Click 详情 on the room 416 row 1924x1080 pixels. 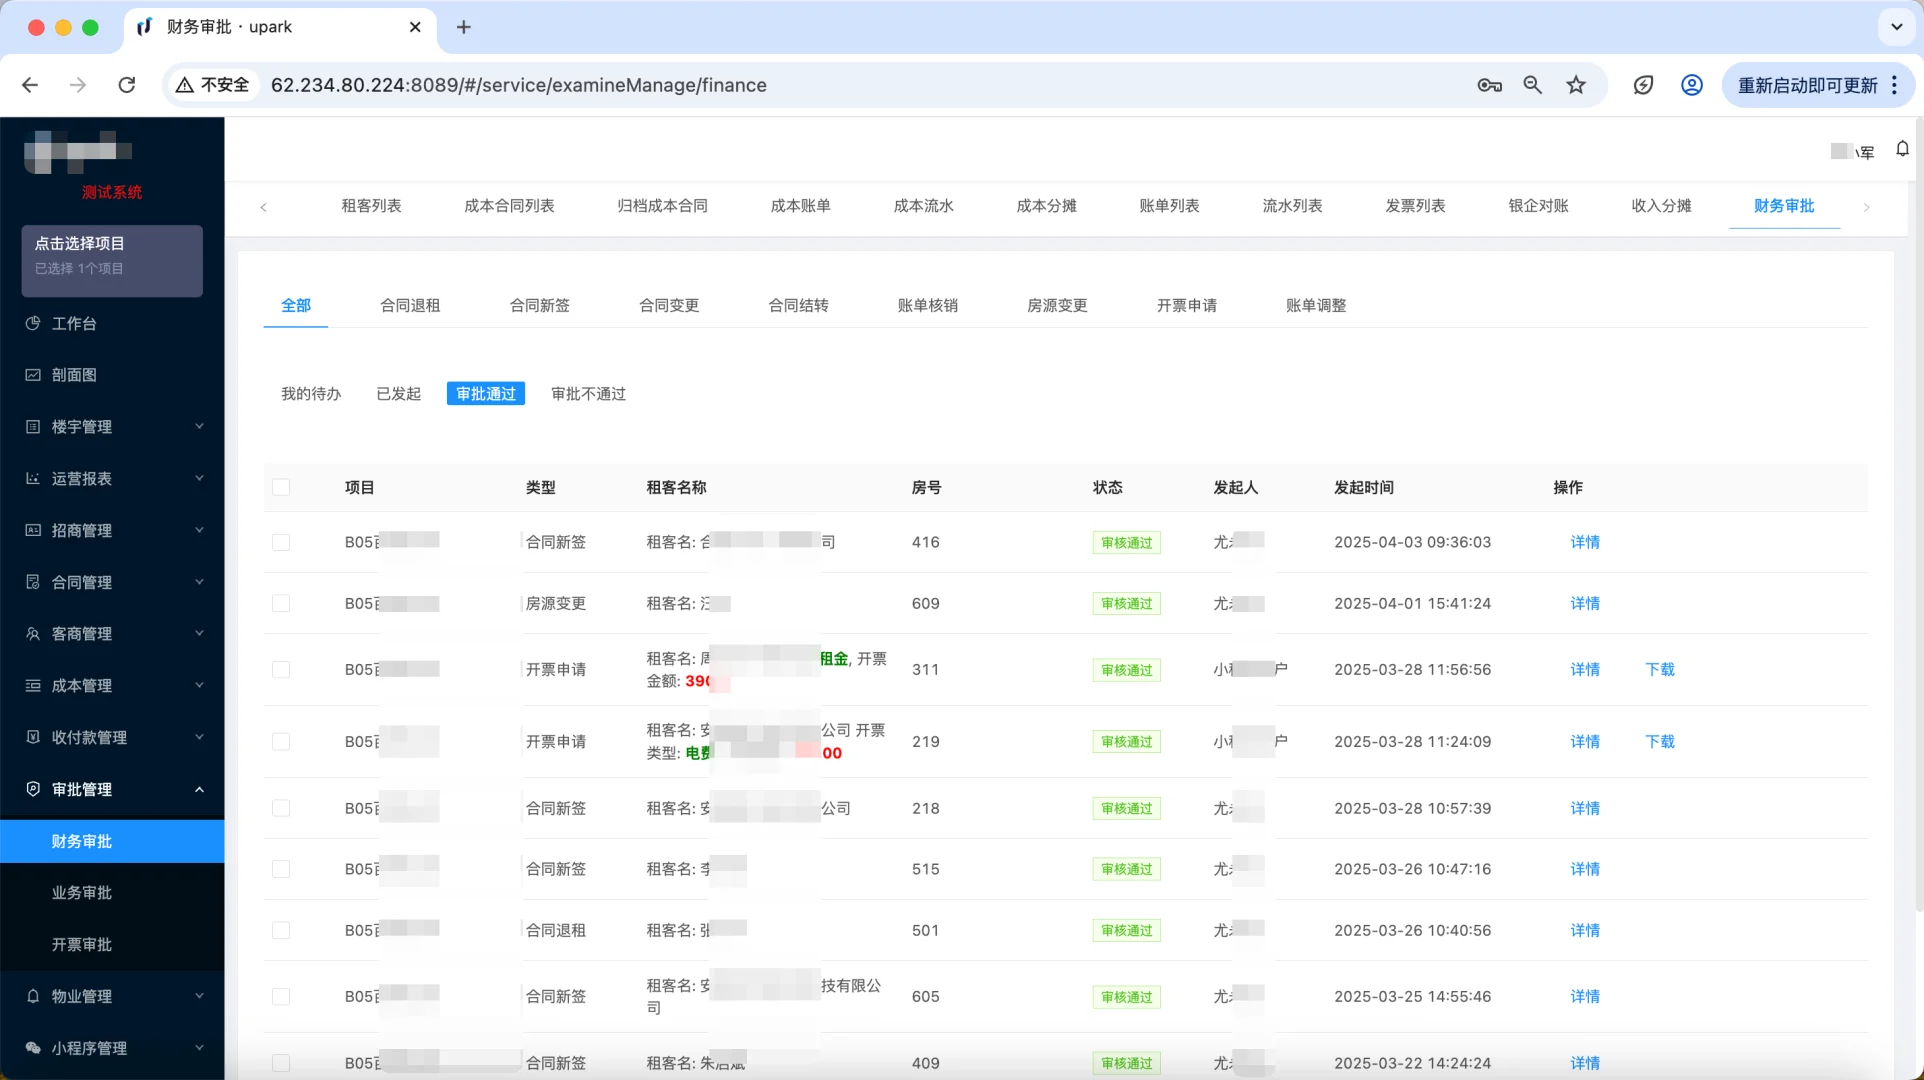(x=1585, y=542)
